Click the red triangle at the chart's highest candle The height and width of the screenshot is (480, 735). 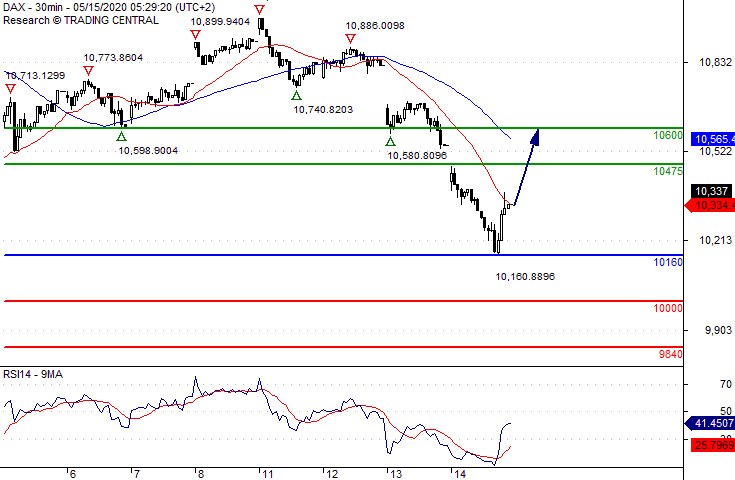point(259,9)
